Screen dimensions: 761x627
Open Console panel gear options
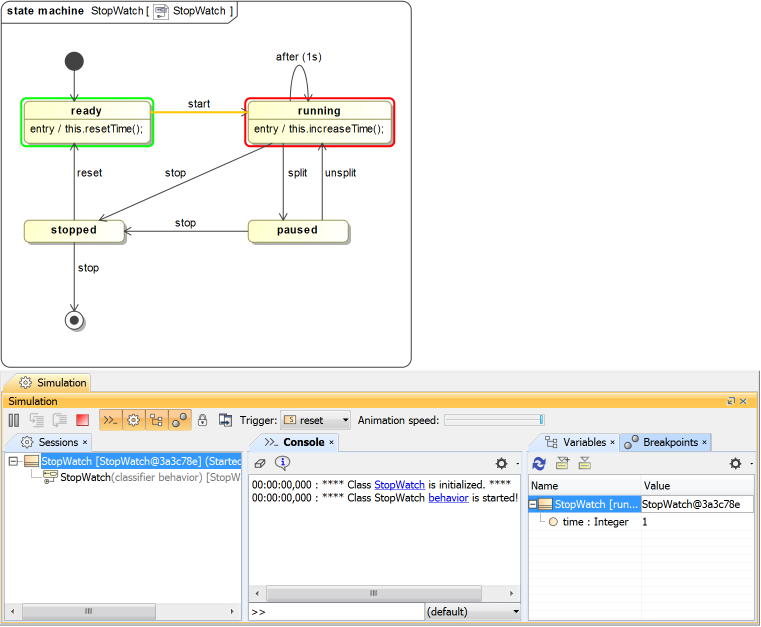(x=501, y=463)
